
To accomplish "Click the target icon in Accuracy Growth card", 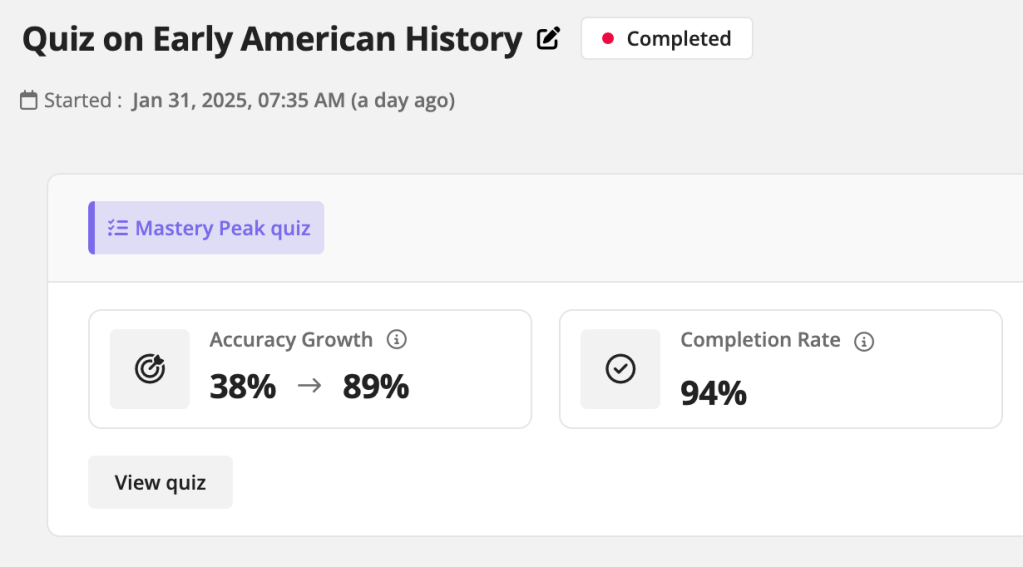I will (150, 369).
